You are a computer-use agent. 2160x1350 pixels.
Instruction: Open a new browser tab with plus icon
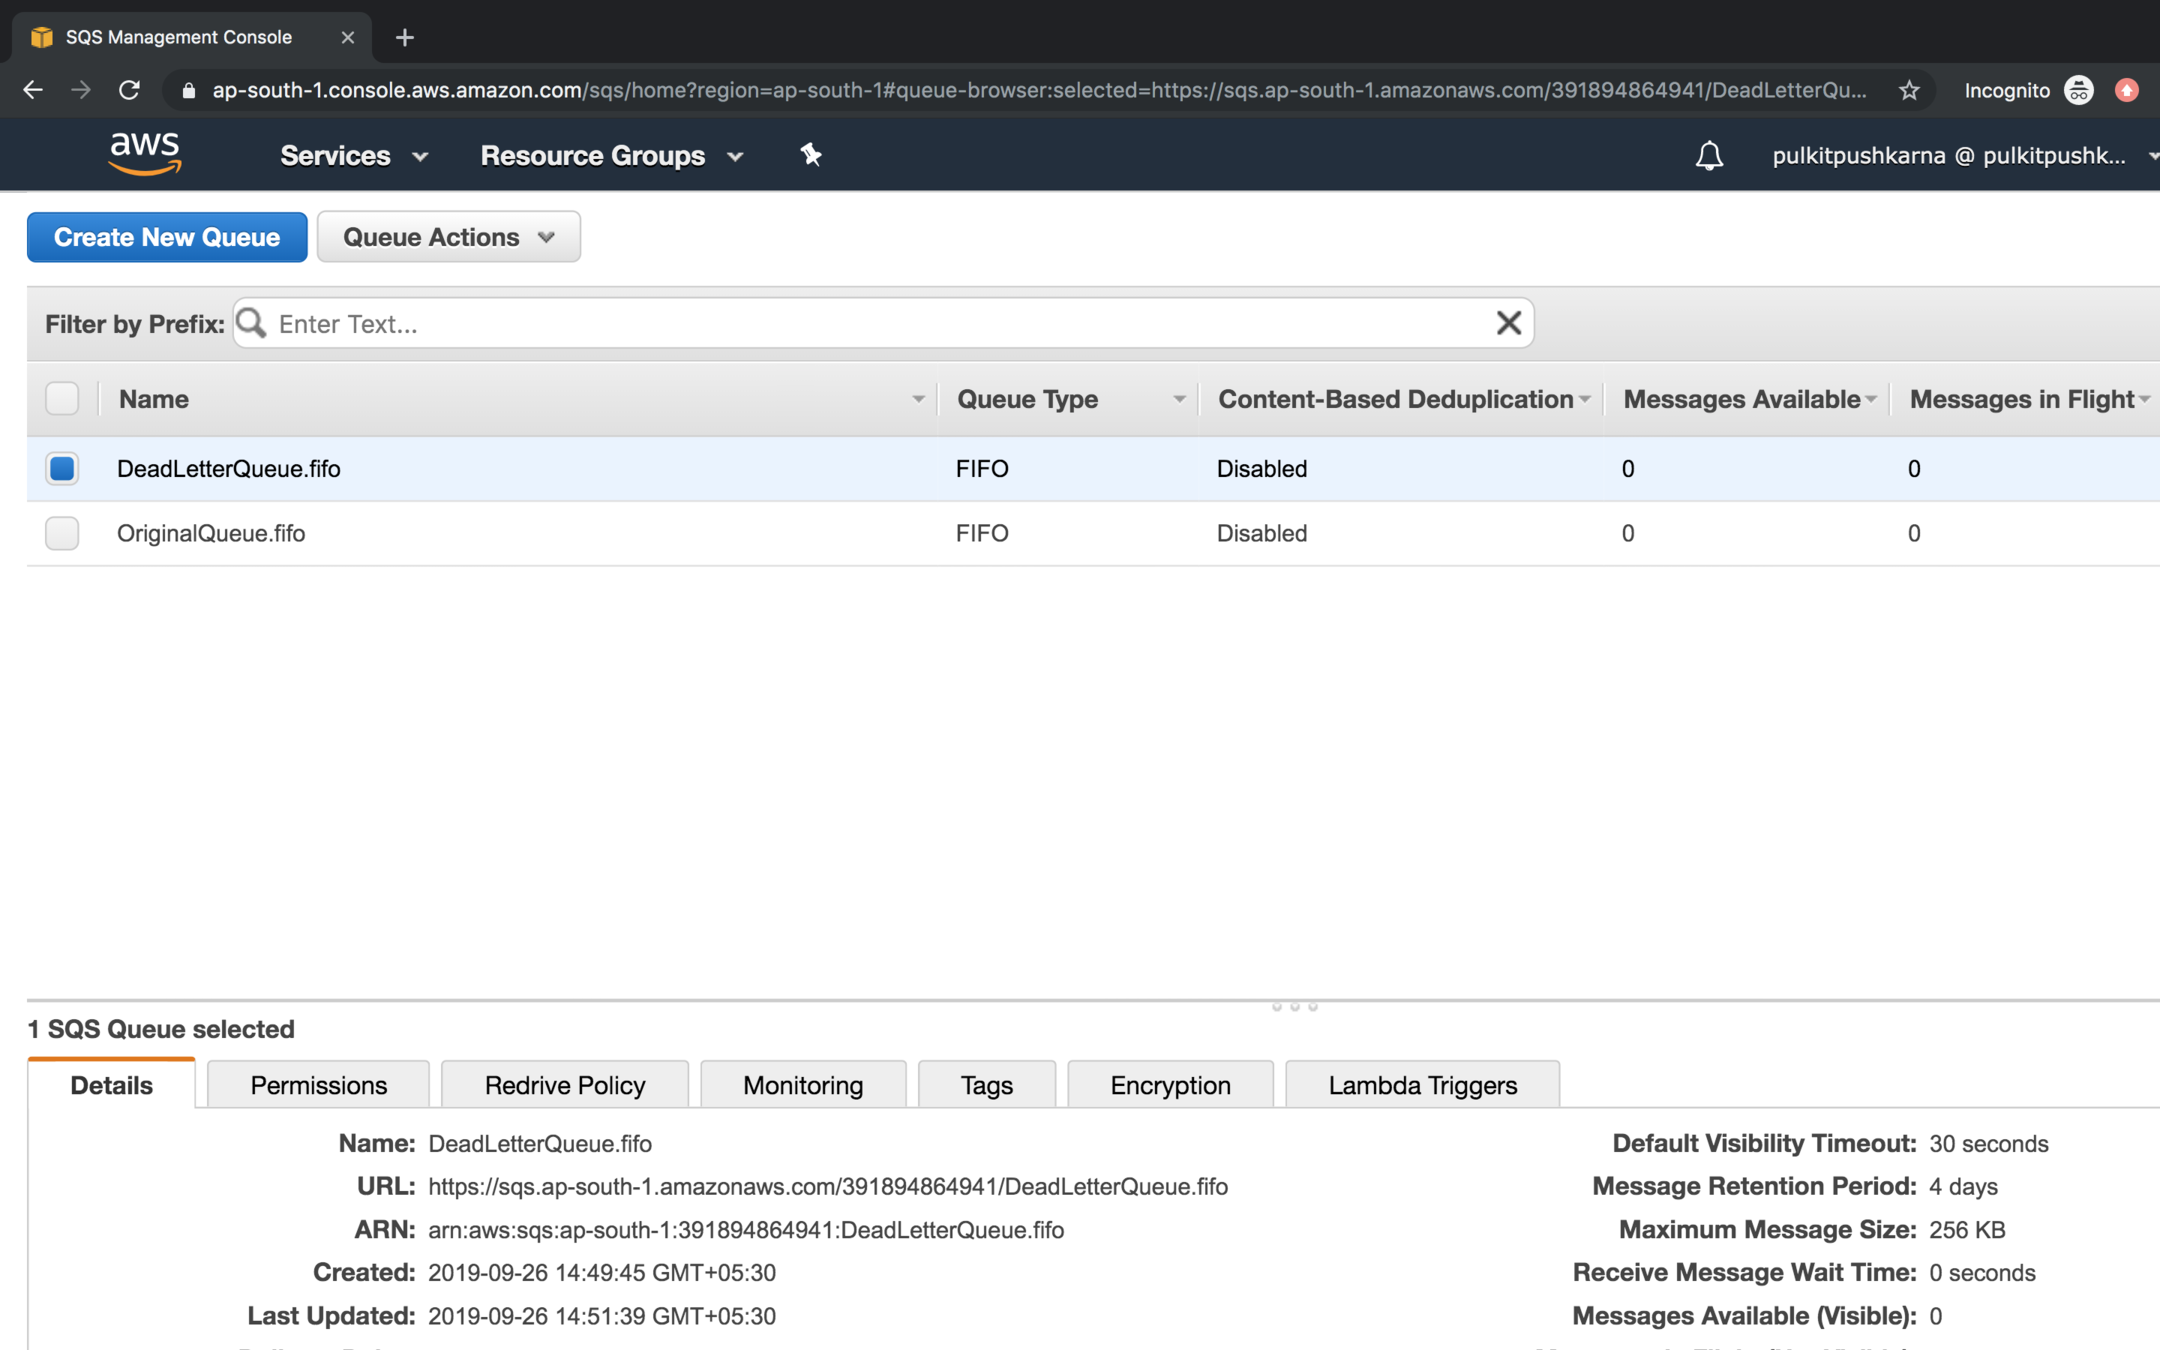tap(404, 37)
